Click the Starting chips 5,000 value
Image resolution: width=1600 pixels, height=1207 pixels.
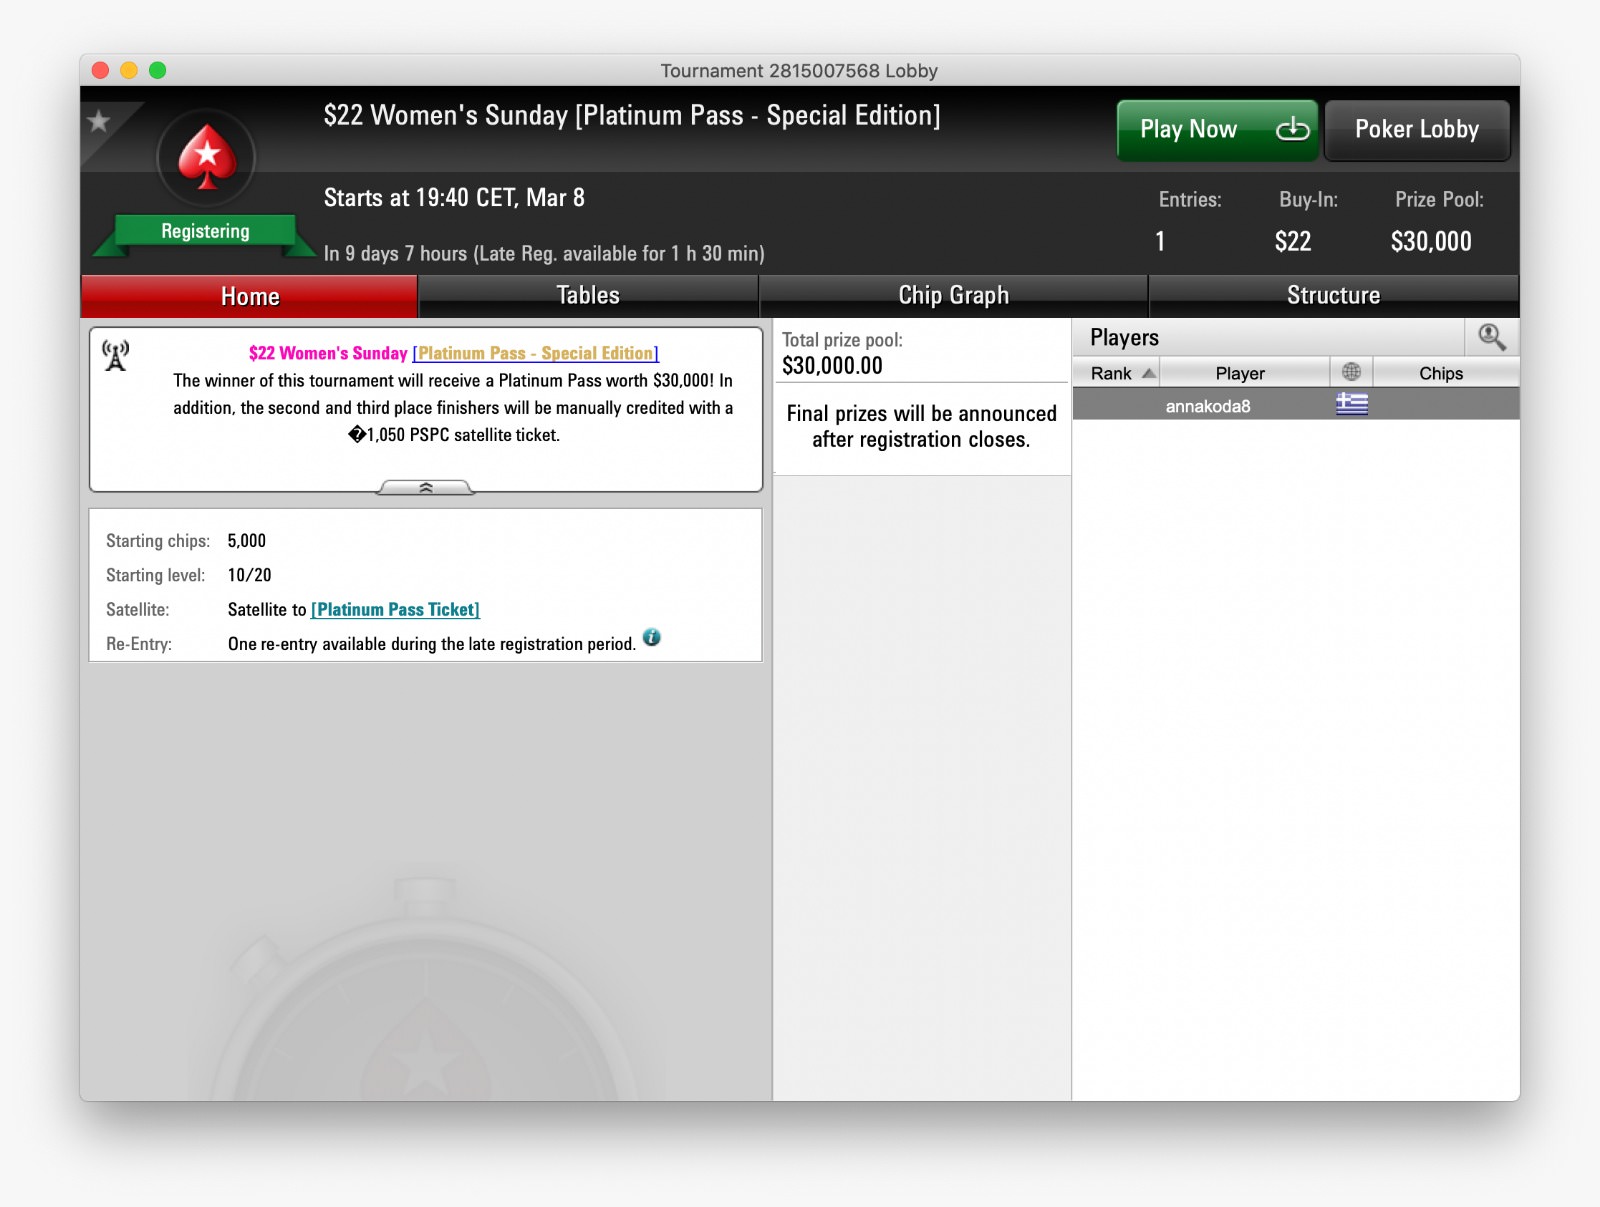[247, 541]
